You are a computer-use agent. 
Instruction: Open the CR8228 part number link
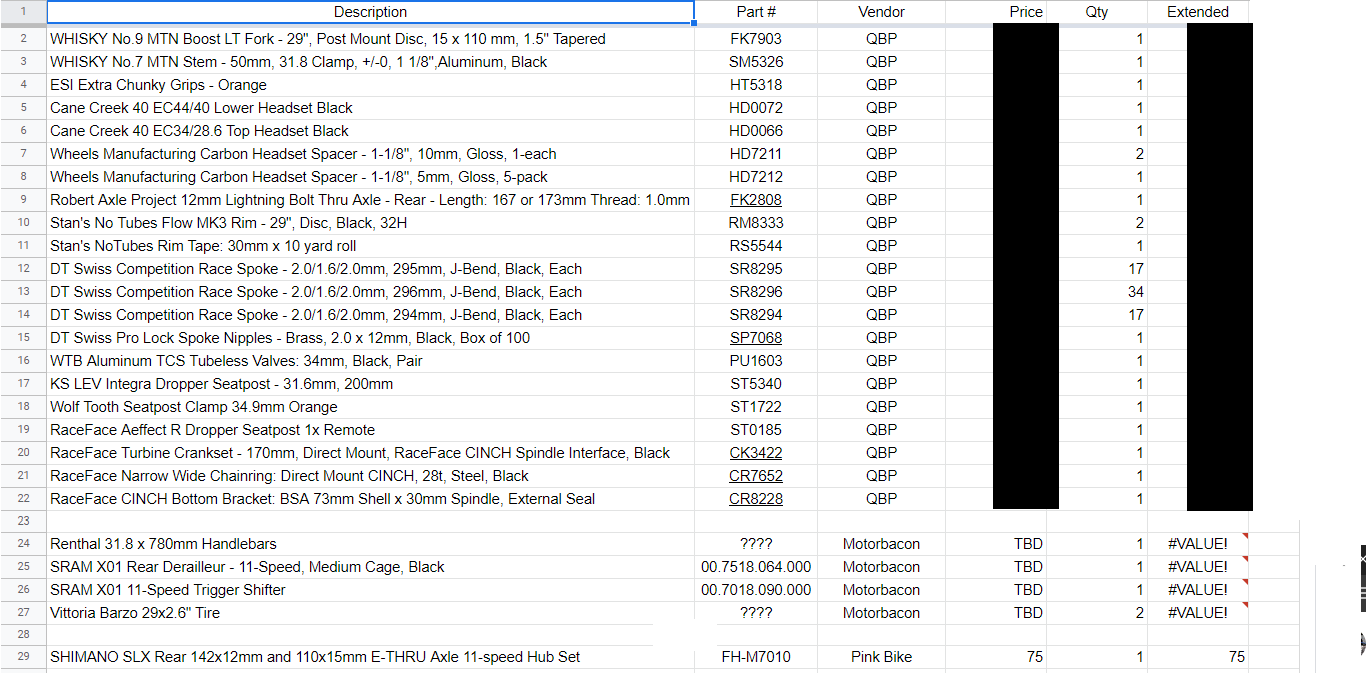pyautogui.click(x=756, y=499)
